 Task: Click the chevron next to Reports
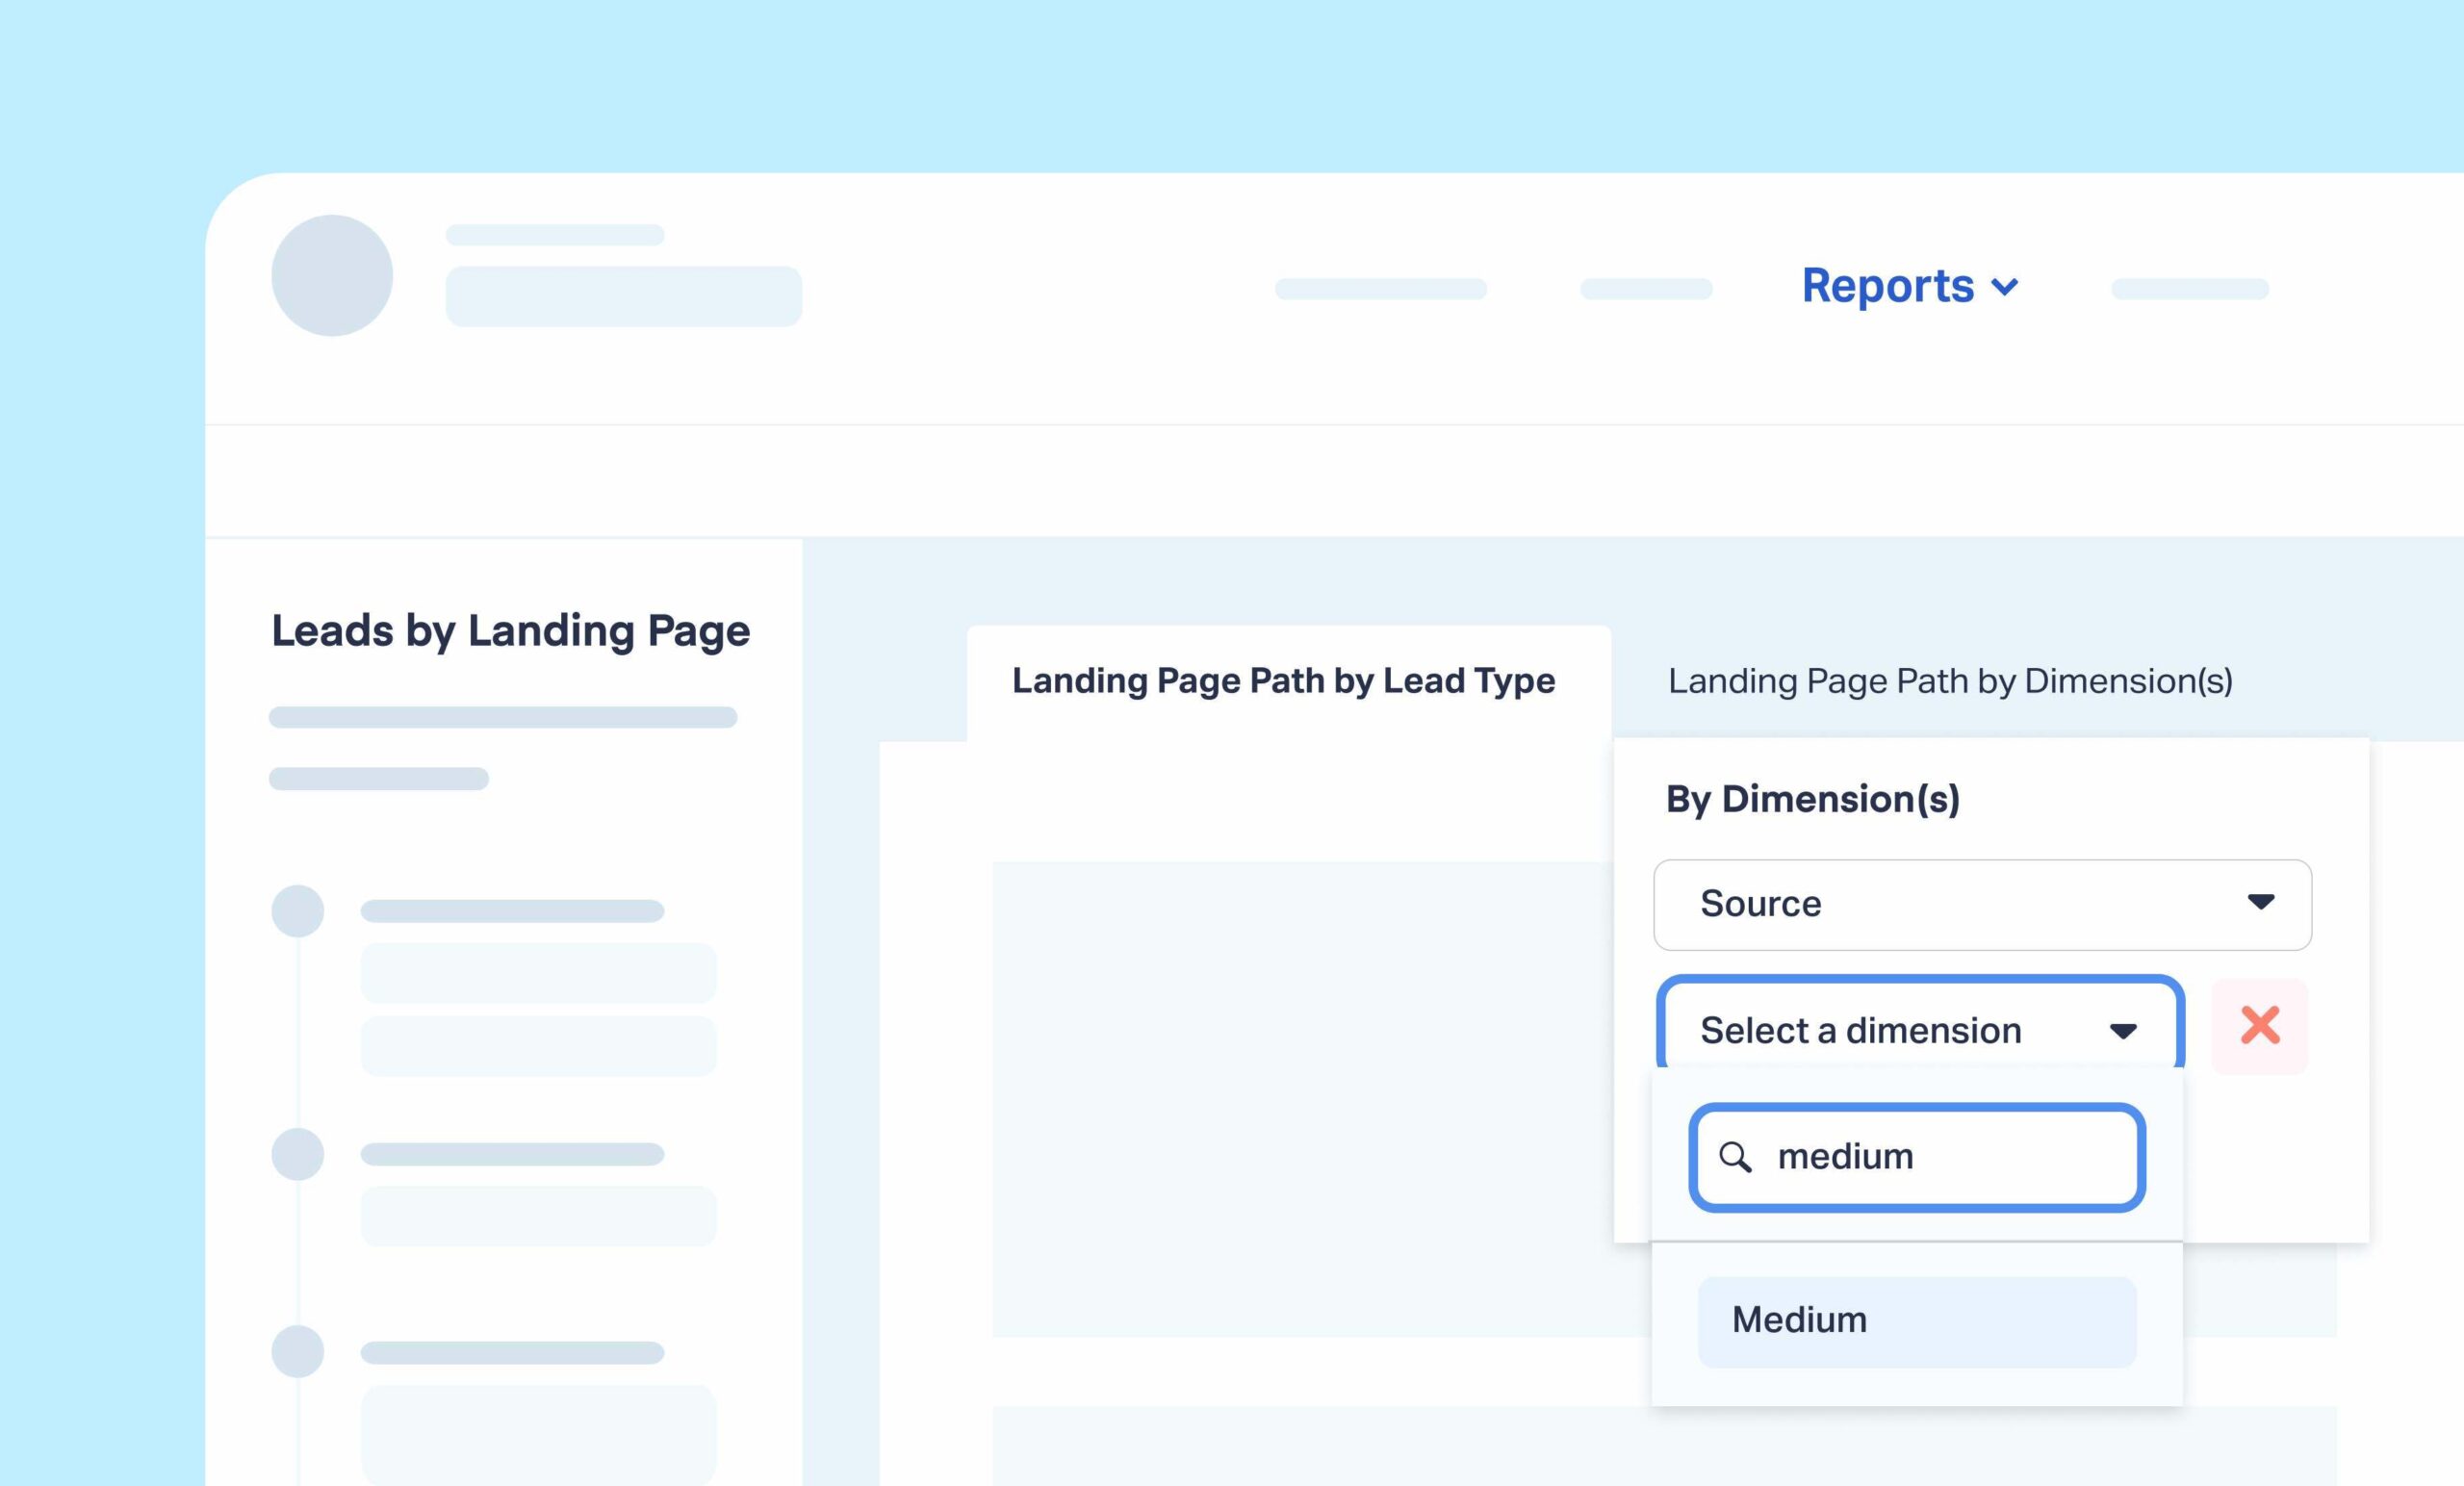click(2005, 288)
